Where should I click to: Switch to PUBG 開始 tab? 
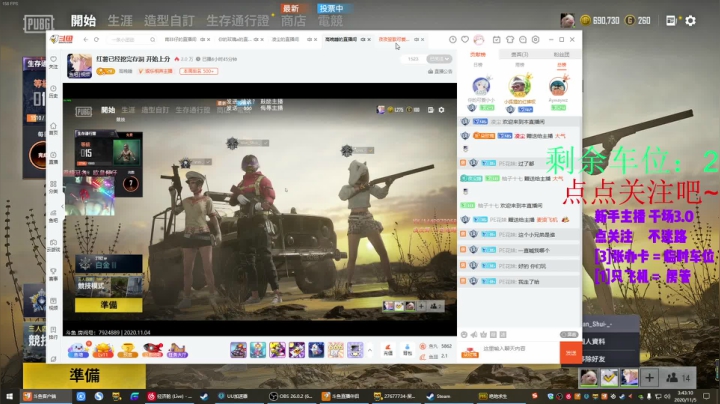pos(83,21)
